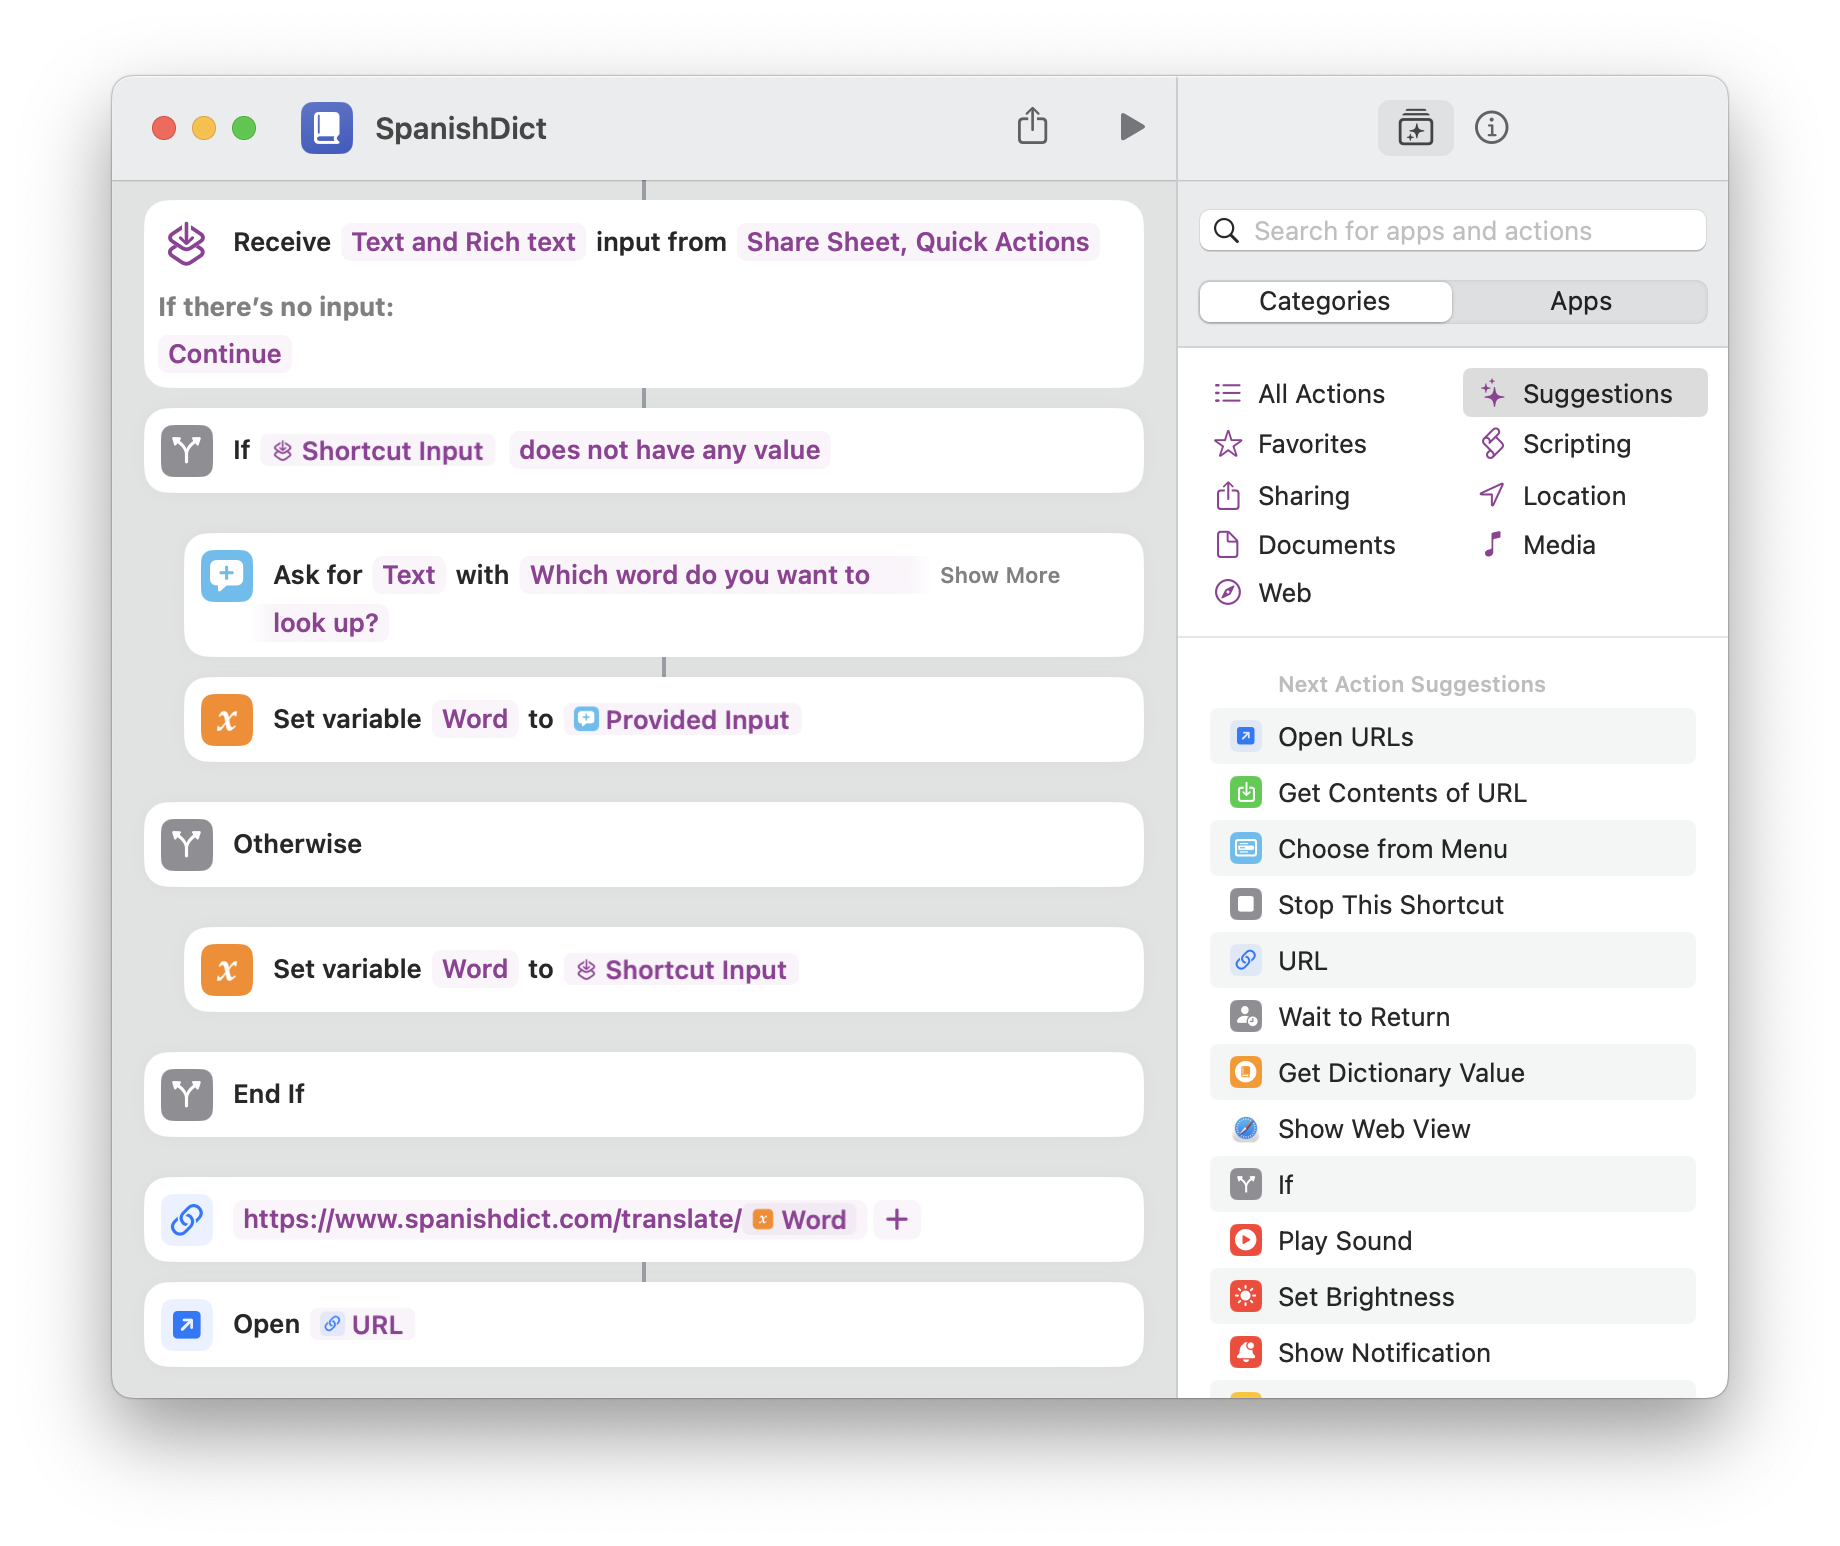This screenshot has height=1546, width=1840.
Task: Add Get Contents of URL action
Action: coord(1452,793)
